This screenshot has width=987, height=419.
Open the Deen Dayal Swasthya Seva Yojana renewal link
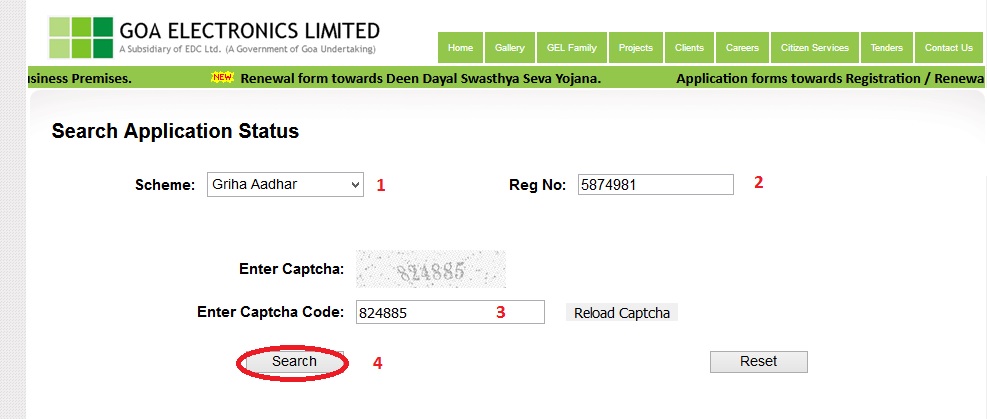point(420,77)
